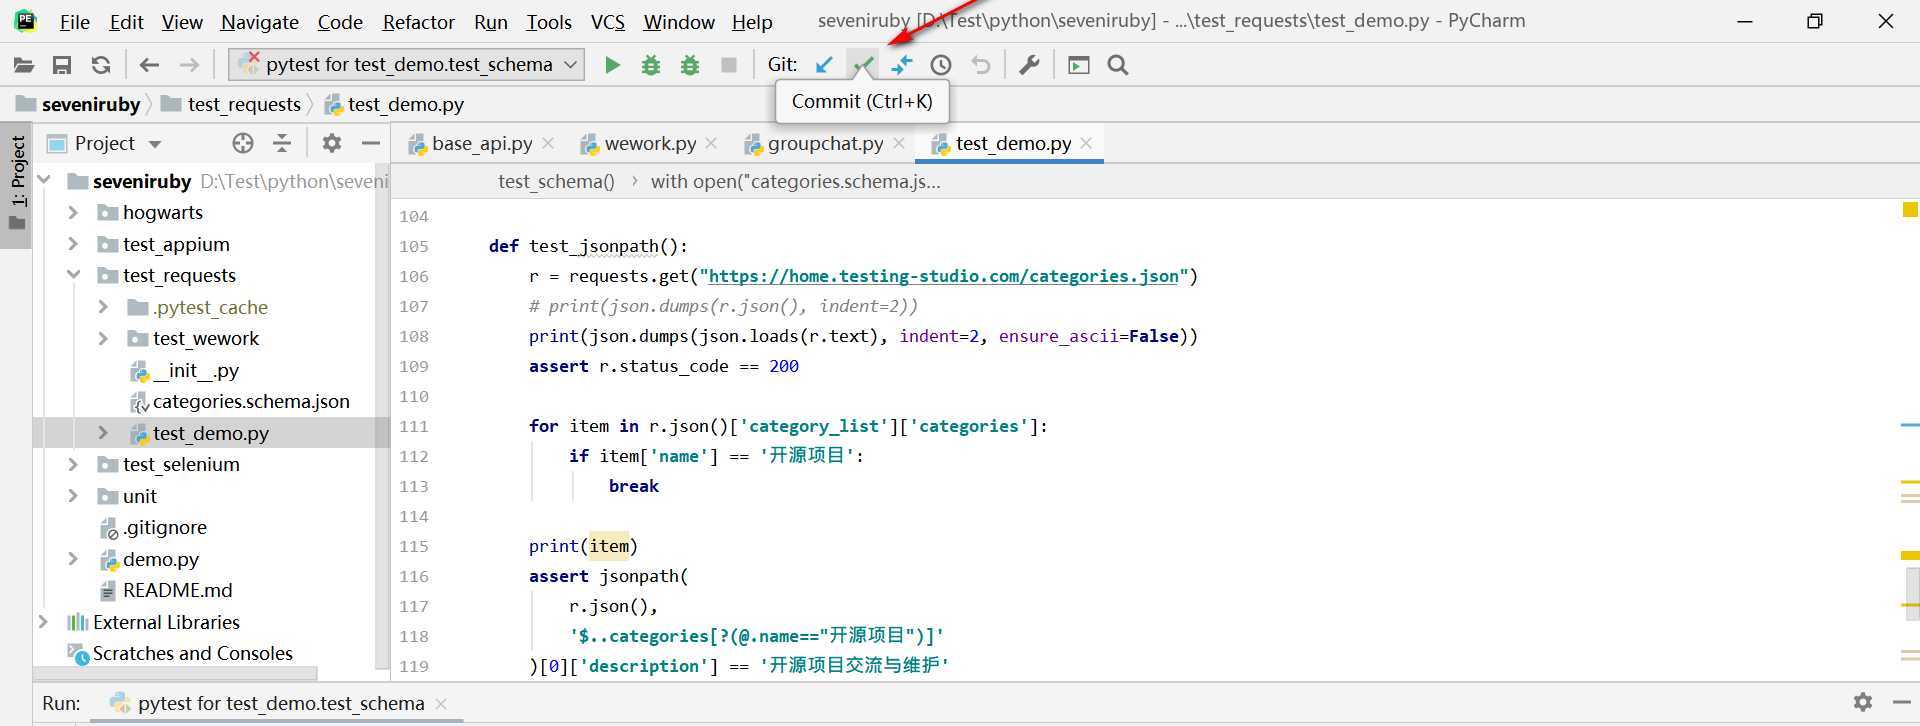The height and width of the screenshot is (726, 1920).
Task: Open the Help menu
Action: pos(752,22)
